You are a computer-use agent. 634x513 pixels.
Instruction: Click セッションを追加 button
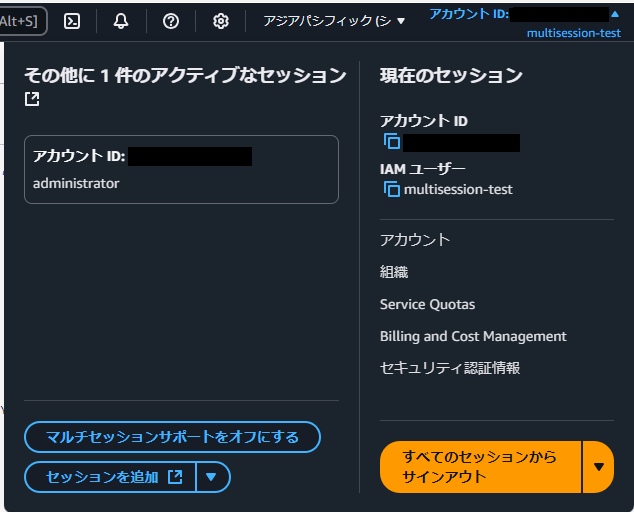pyautogui.click(x=110, y=477)
